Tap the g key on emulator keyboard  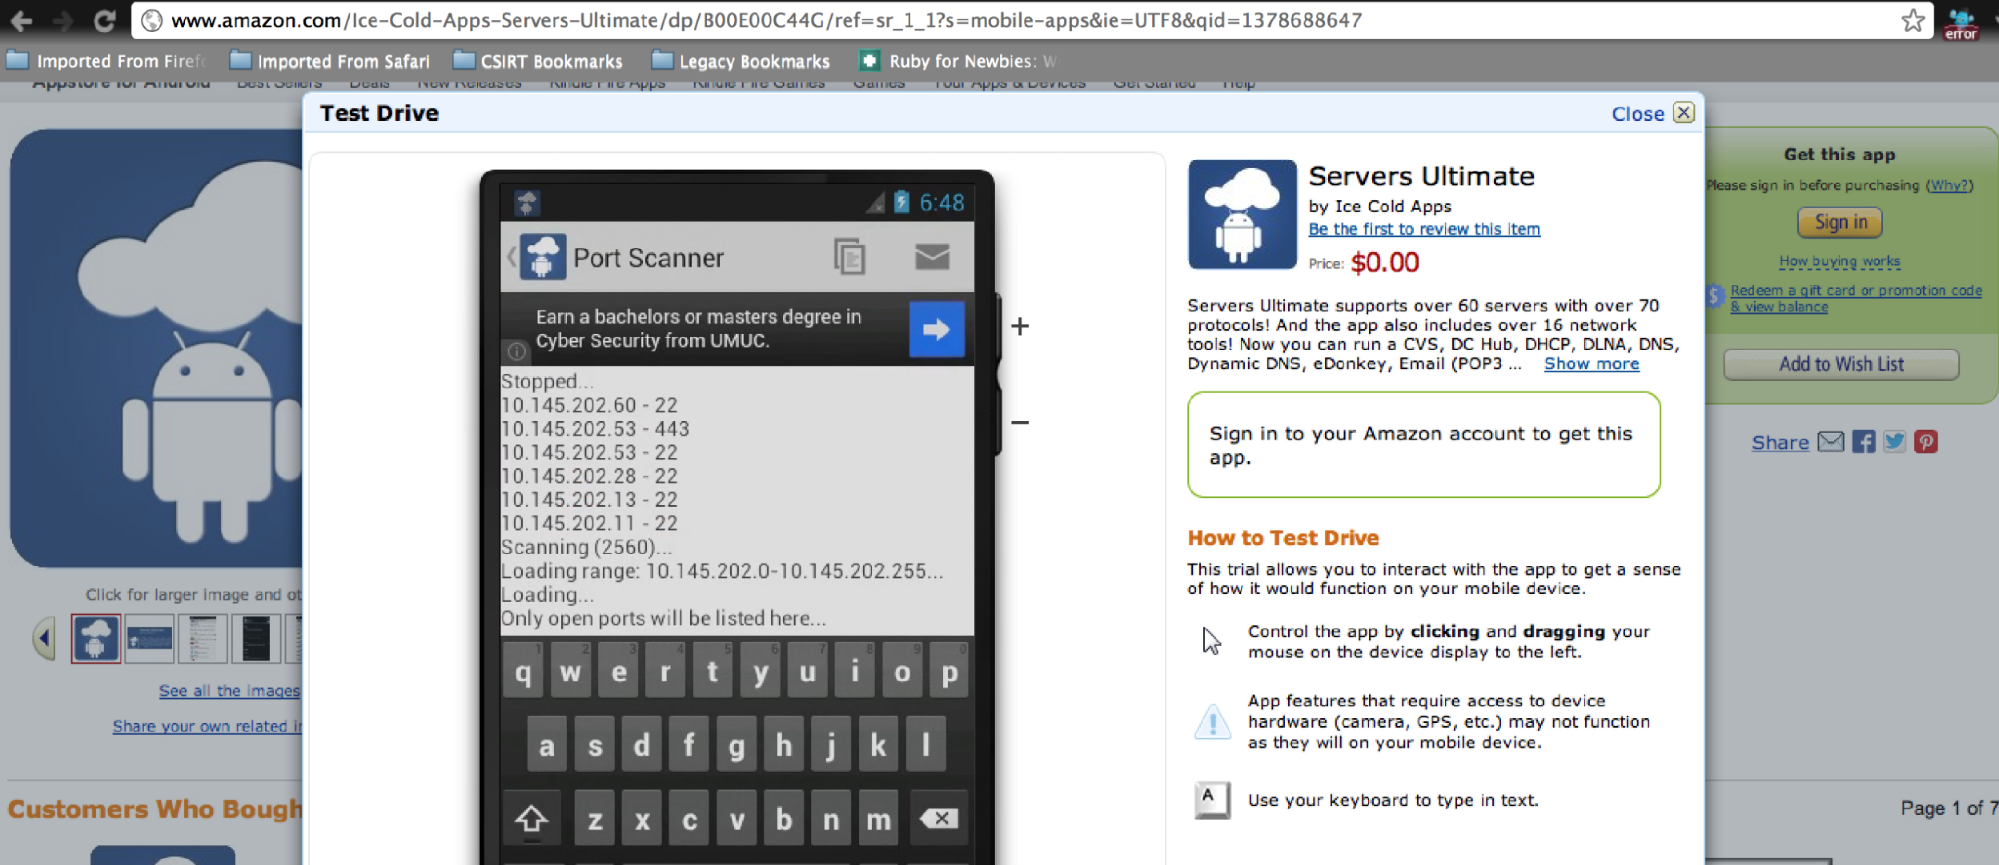click(x=737, y=745)
